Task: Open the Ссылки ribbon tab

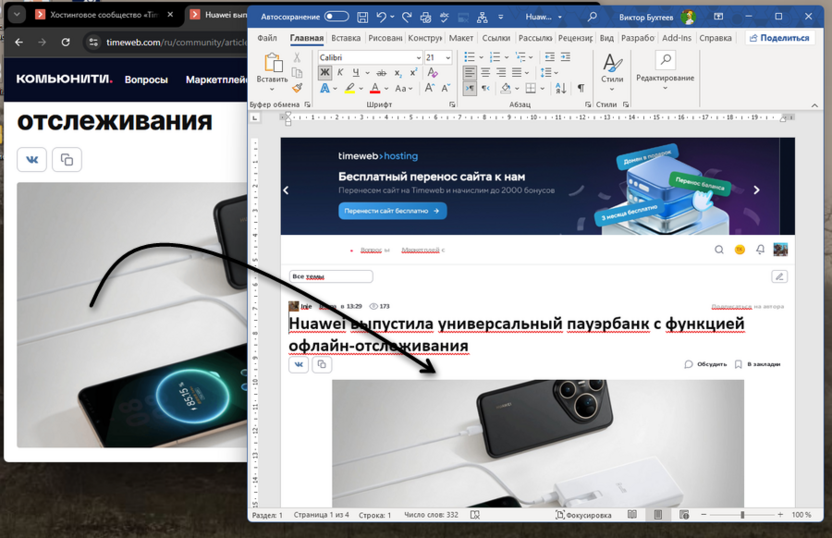Action: coord(496,38)
